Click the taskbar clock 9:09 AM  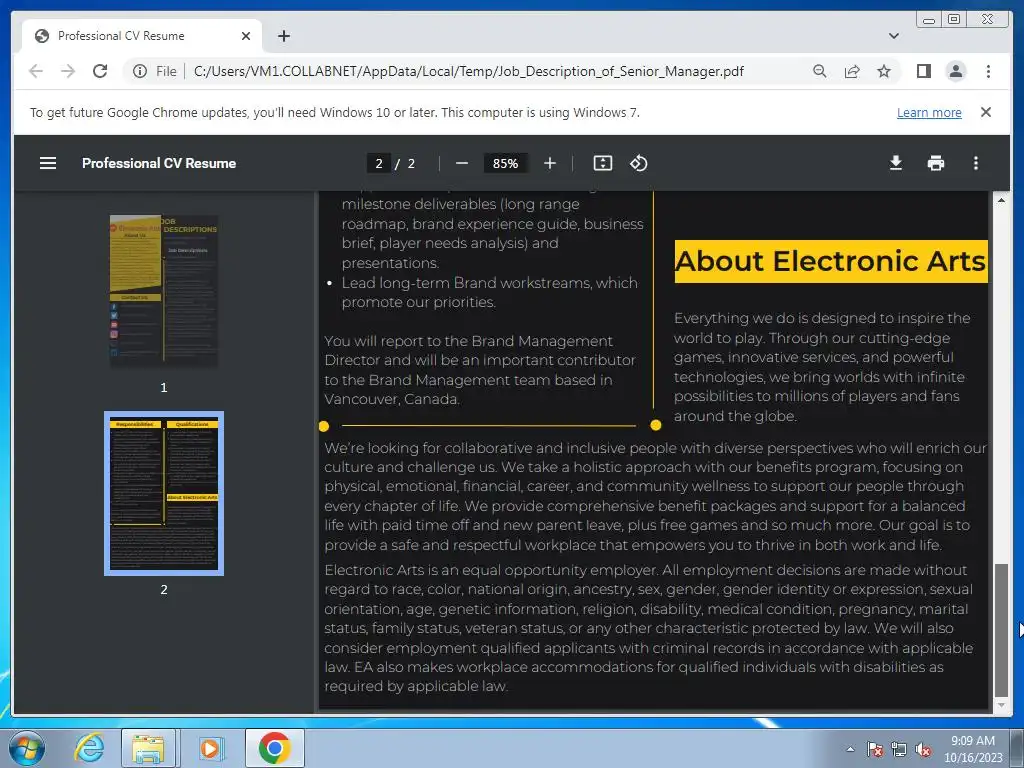pyautogui.click(x=972, y=741)
